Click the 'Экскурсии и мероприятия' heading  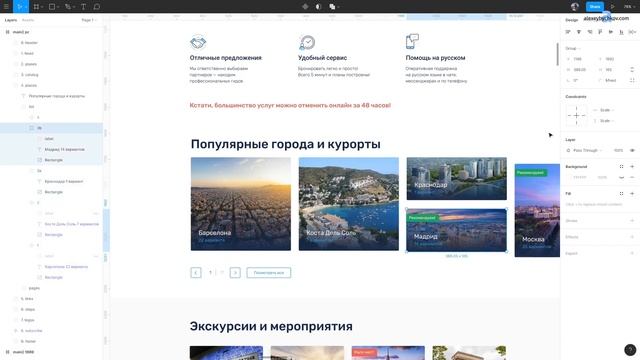pos(271,327)
